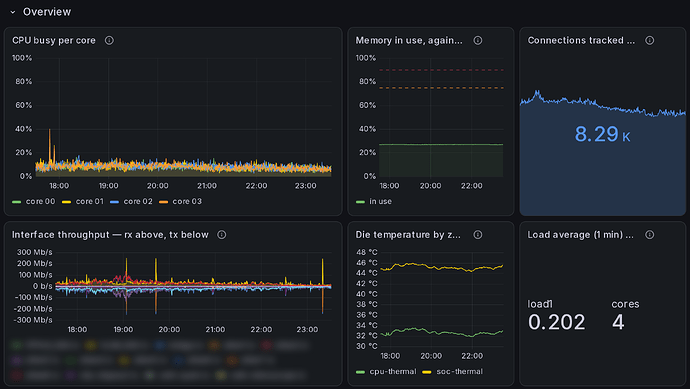Image resolution: width=690 pixels, height=389 pixels.
Task: Click the Overview row title
Action: (x=47, y=12)
